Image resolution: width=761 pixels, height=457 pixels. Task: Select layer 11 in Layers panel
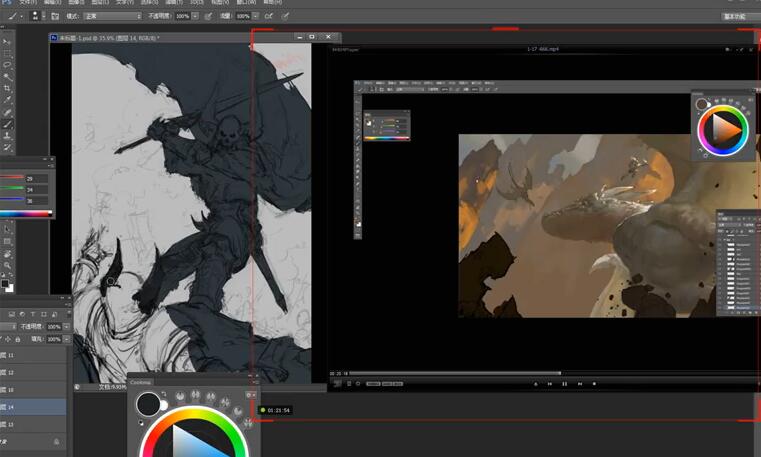33,355
